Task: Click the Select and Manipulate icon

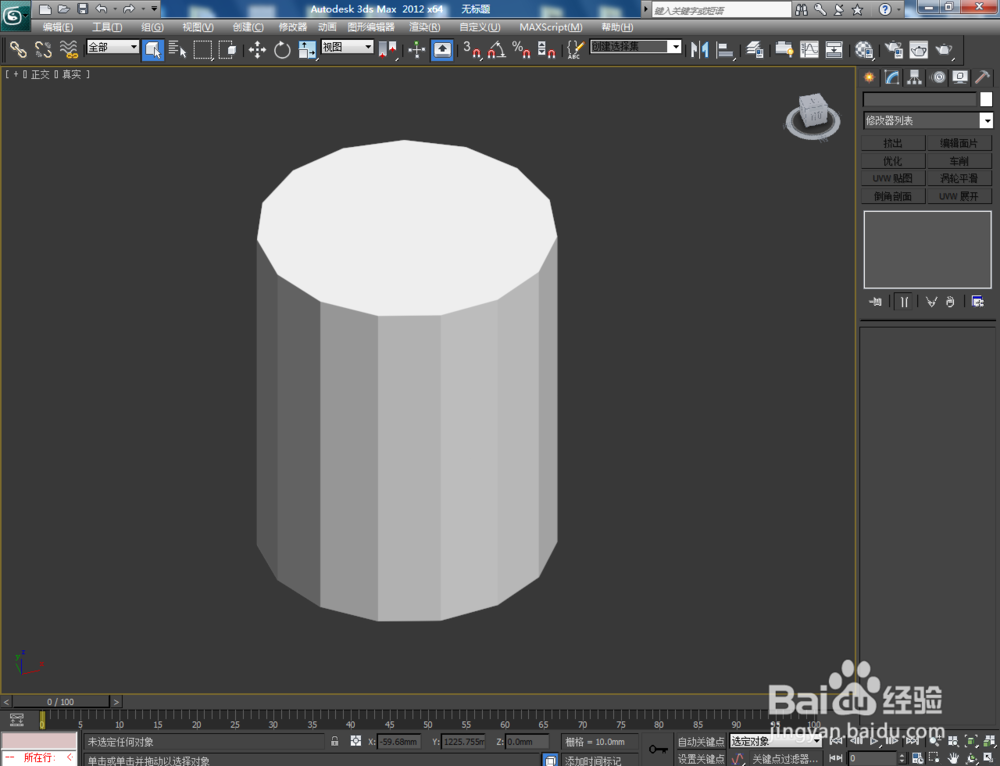Action: 416,50
